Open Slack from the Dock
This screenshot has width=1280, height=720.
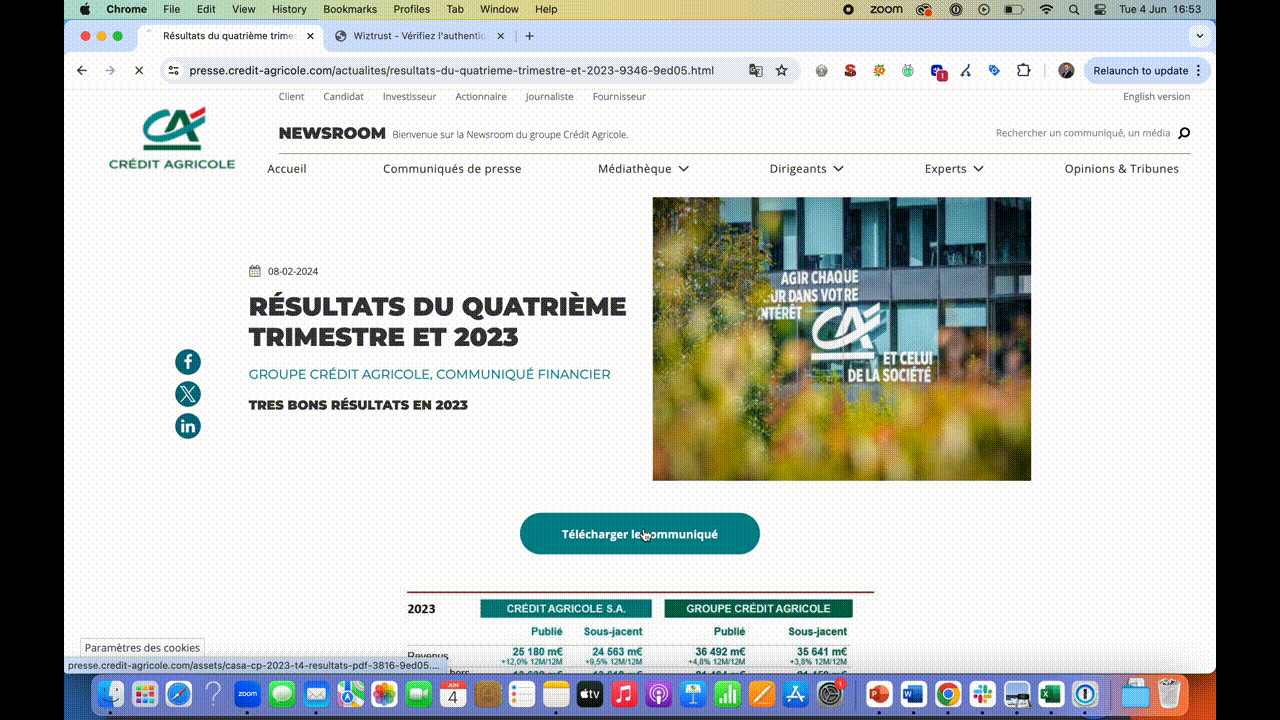click(x=982, y=693)
